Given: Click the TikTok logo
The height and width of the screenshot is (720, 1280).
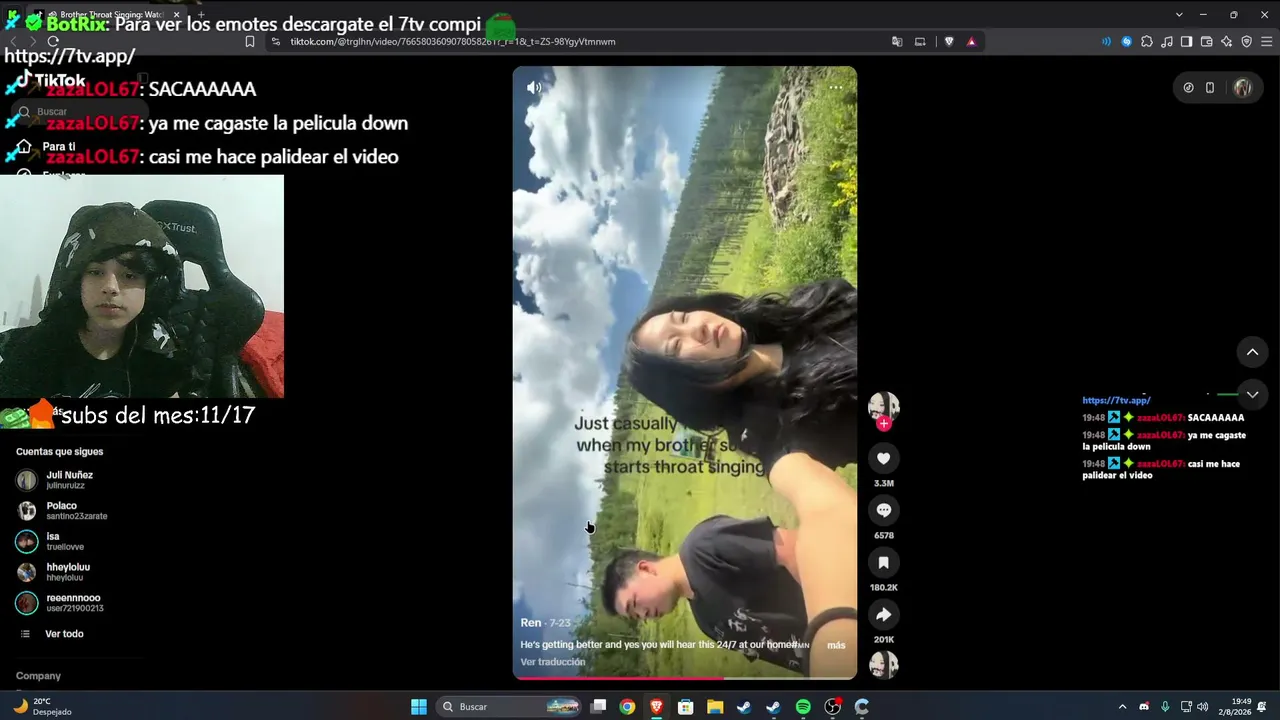Looking at the screenshot, I should click(x=50, y=80).
